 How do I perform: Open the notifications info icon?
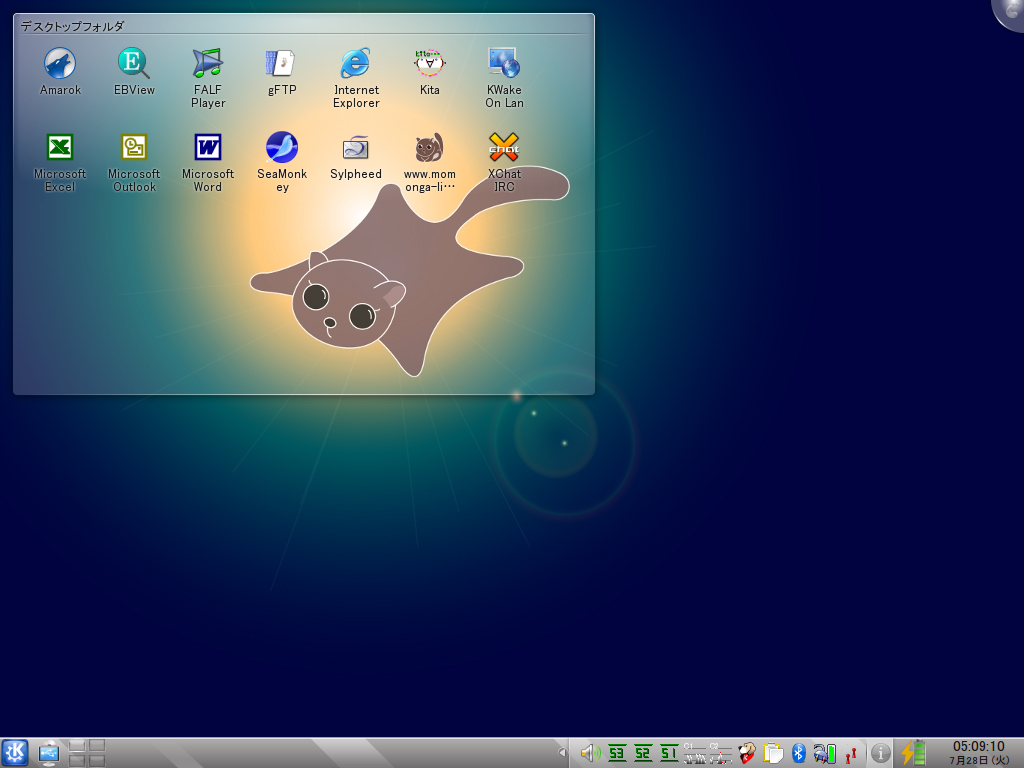[x=880, y=754]
